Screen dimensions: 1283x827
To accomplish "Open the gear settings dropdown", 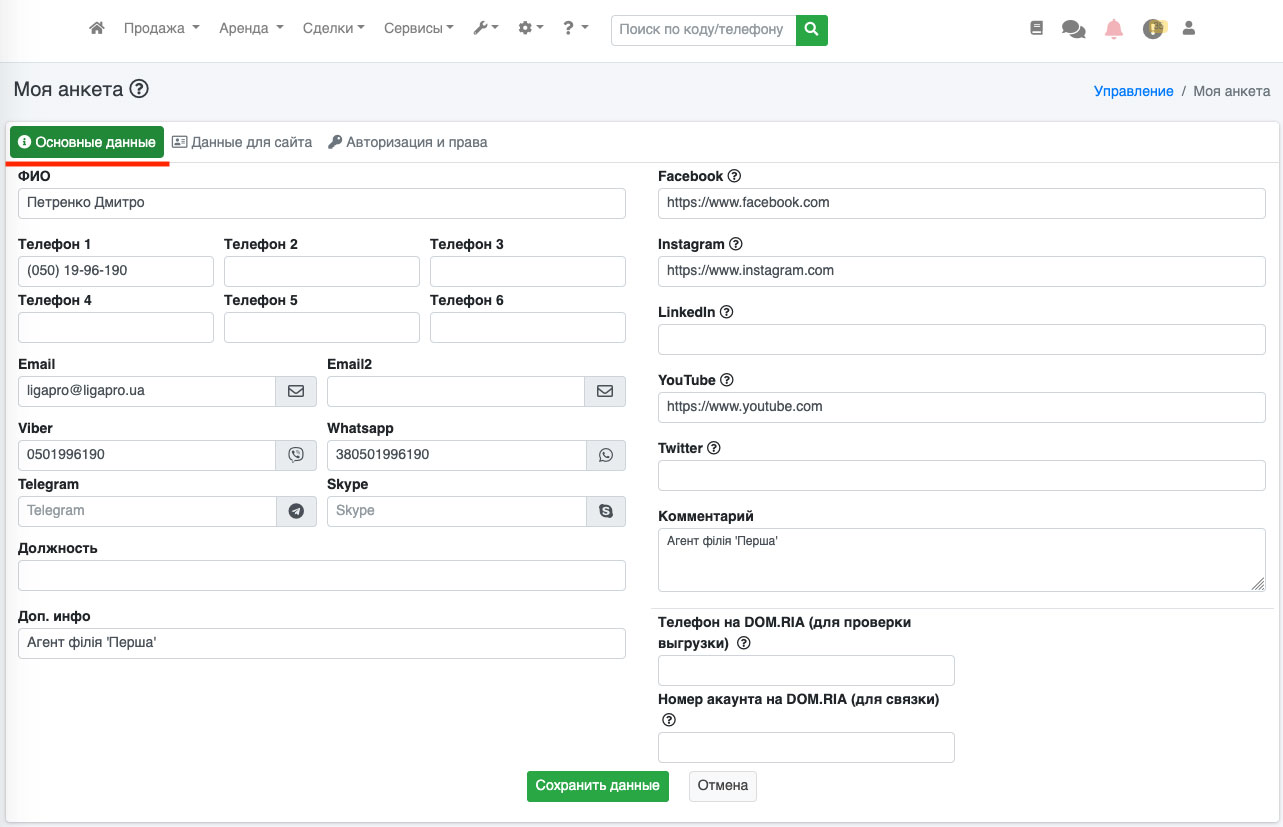I will pyautogui.click(x=530, y=29).
